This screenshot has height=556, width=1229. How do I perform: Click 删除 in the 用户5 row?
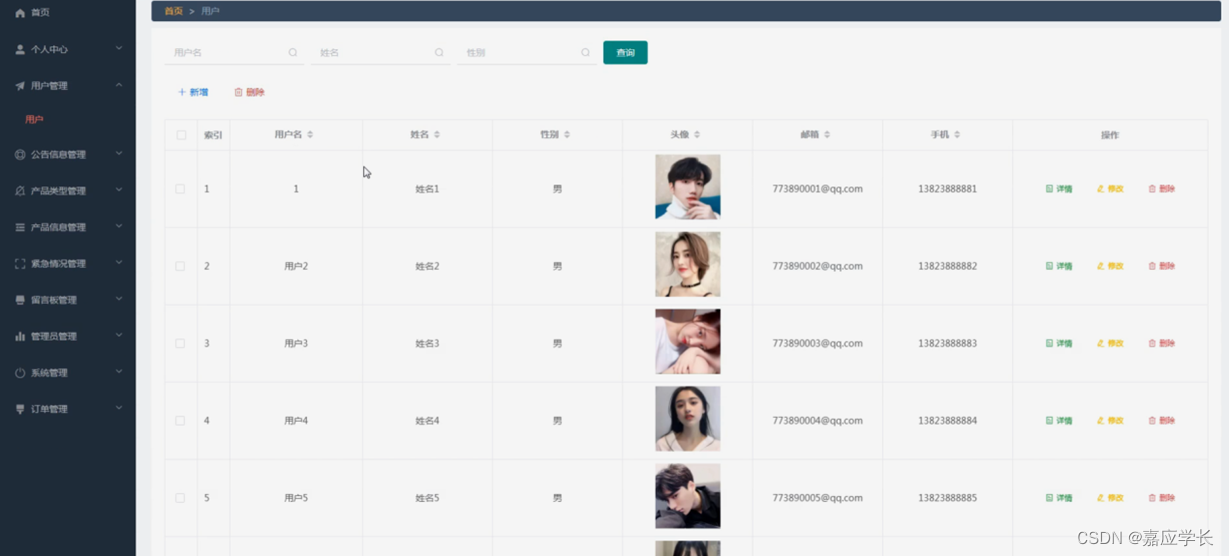coord(1162,498)
